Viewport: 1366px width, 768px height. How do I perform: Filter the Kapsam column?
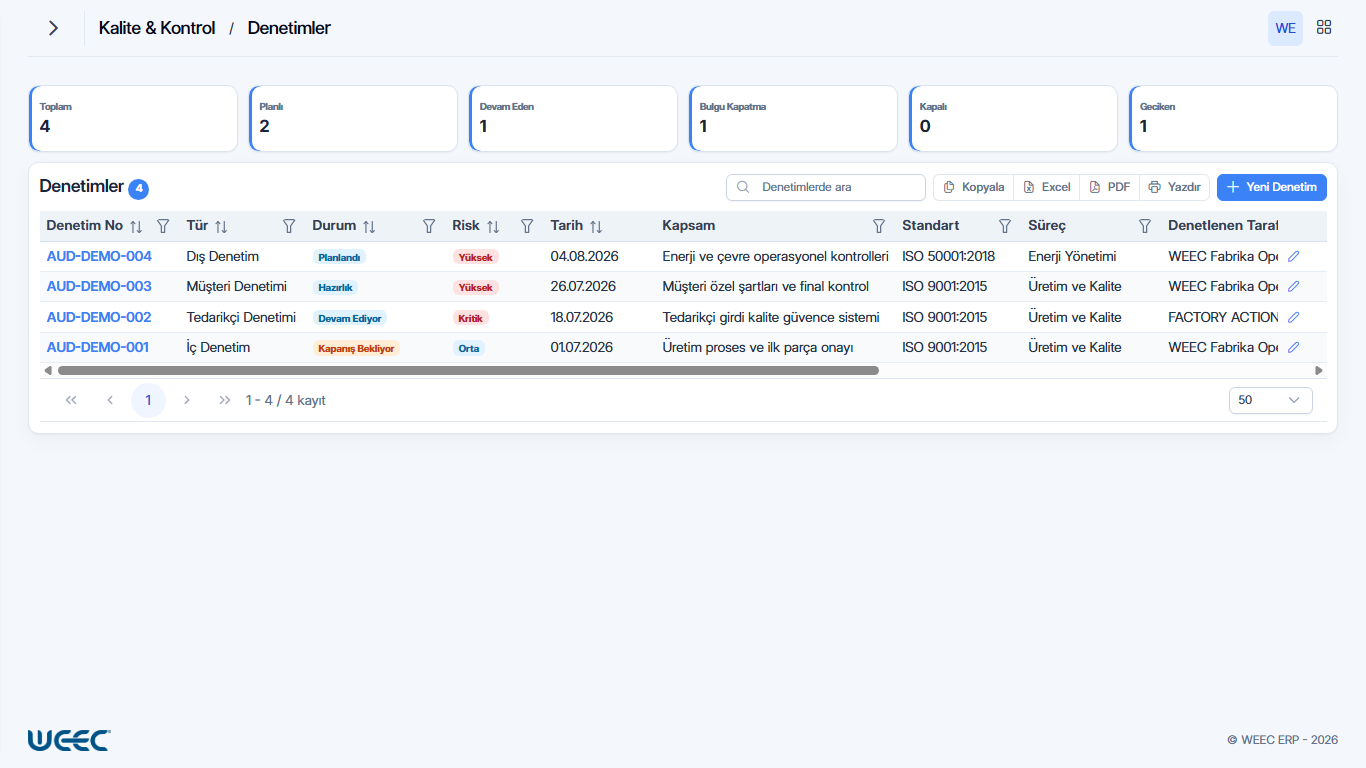coord(879,227)
